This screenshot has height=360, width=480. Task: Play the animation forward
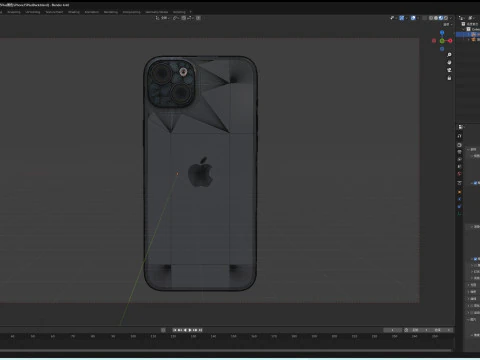pyautogui.click(x=190, y=330)
